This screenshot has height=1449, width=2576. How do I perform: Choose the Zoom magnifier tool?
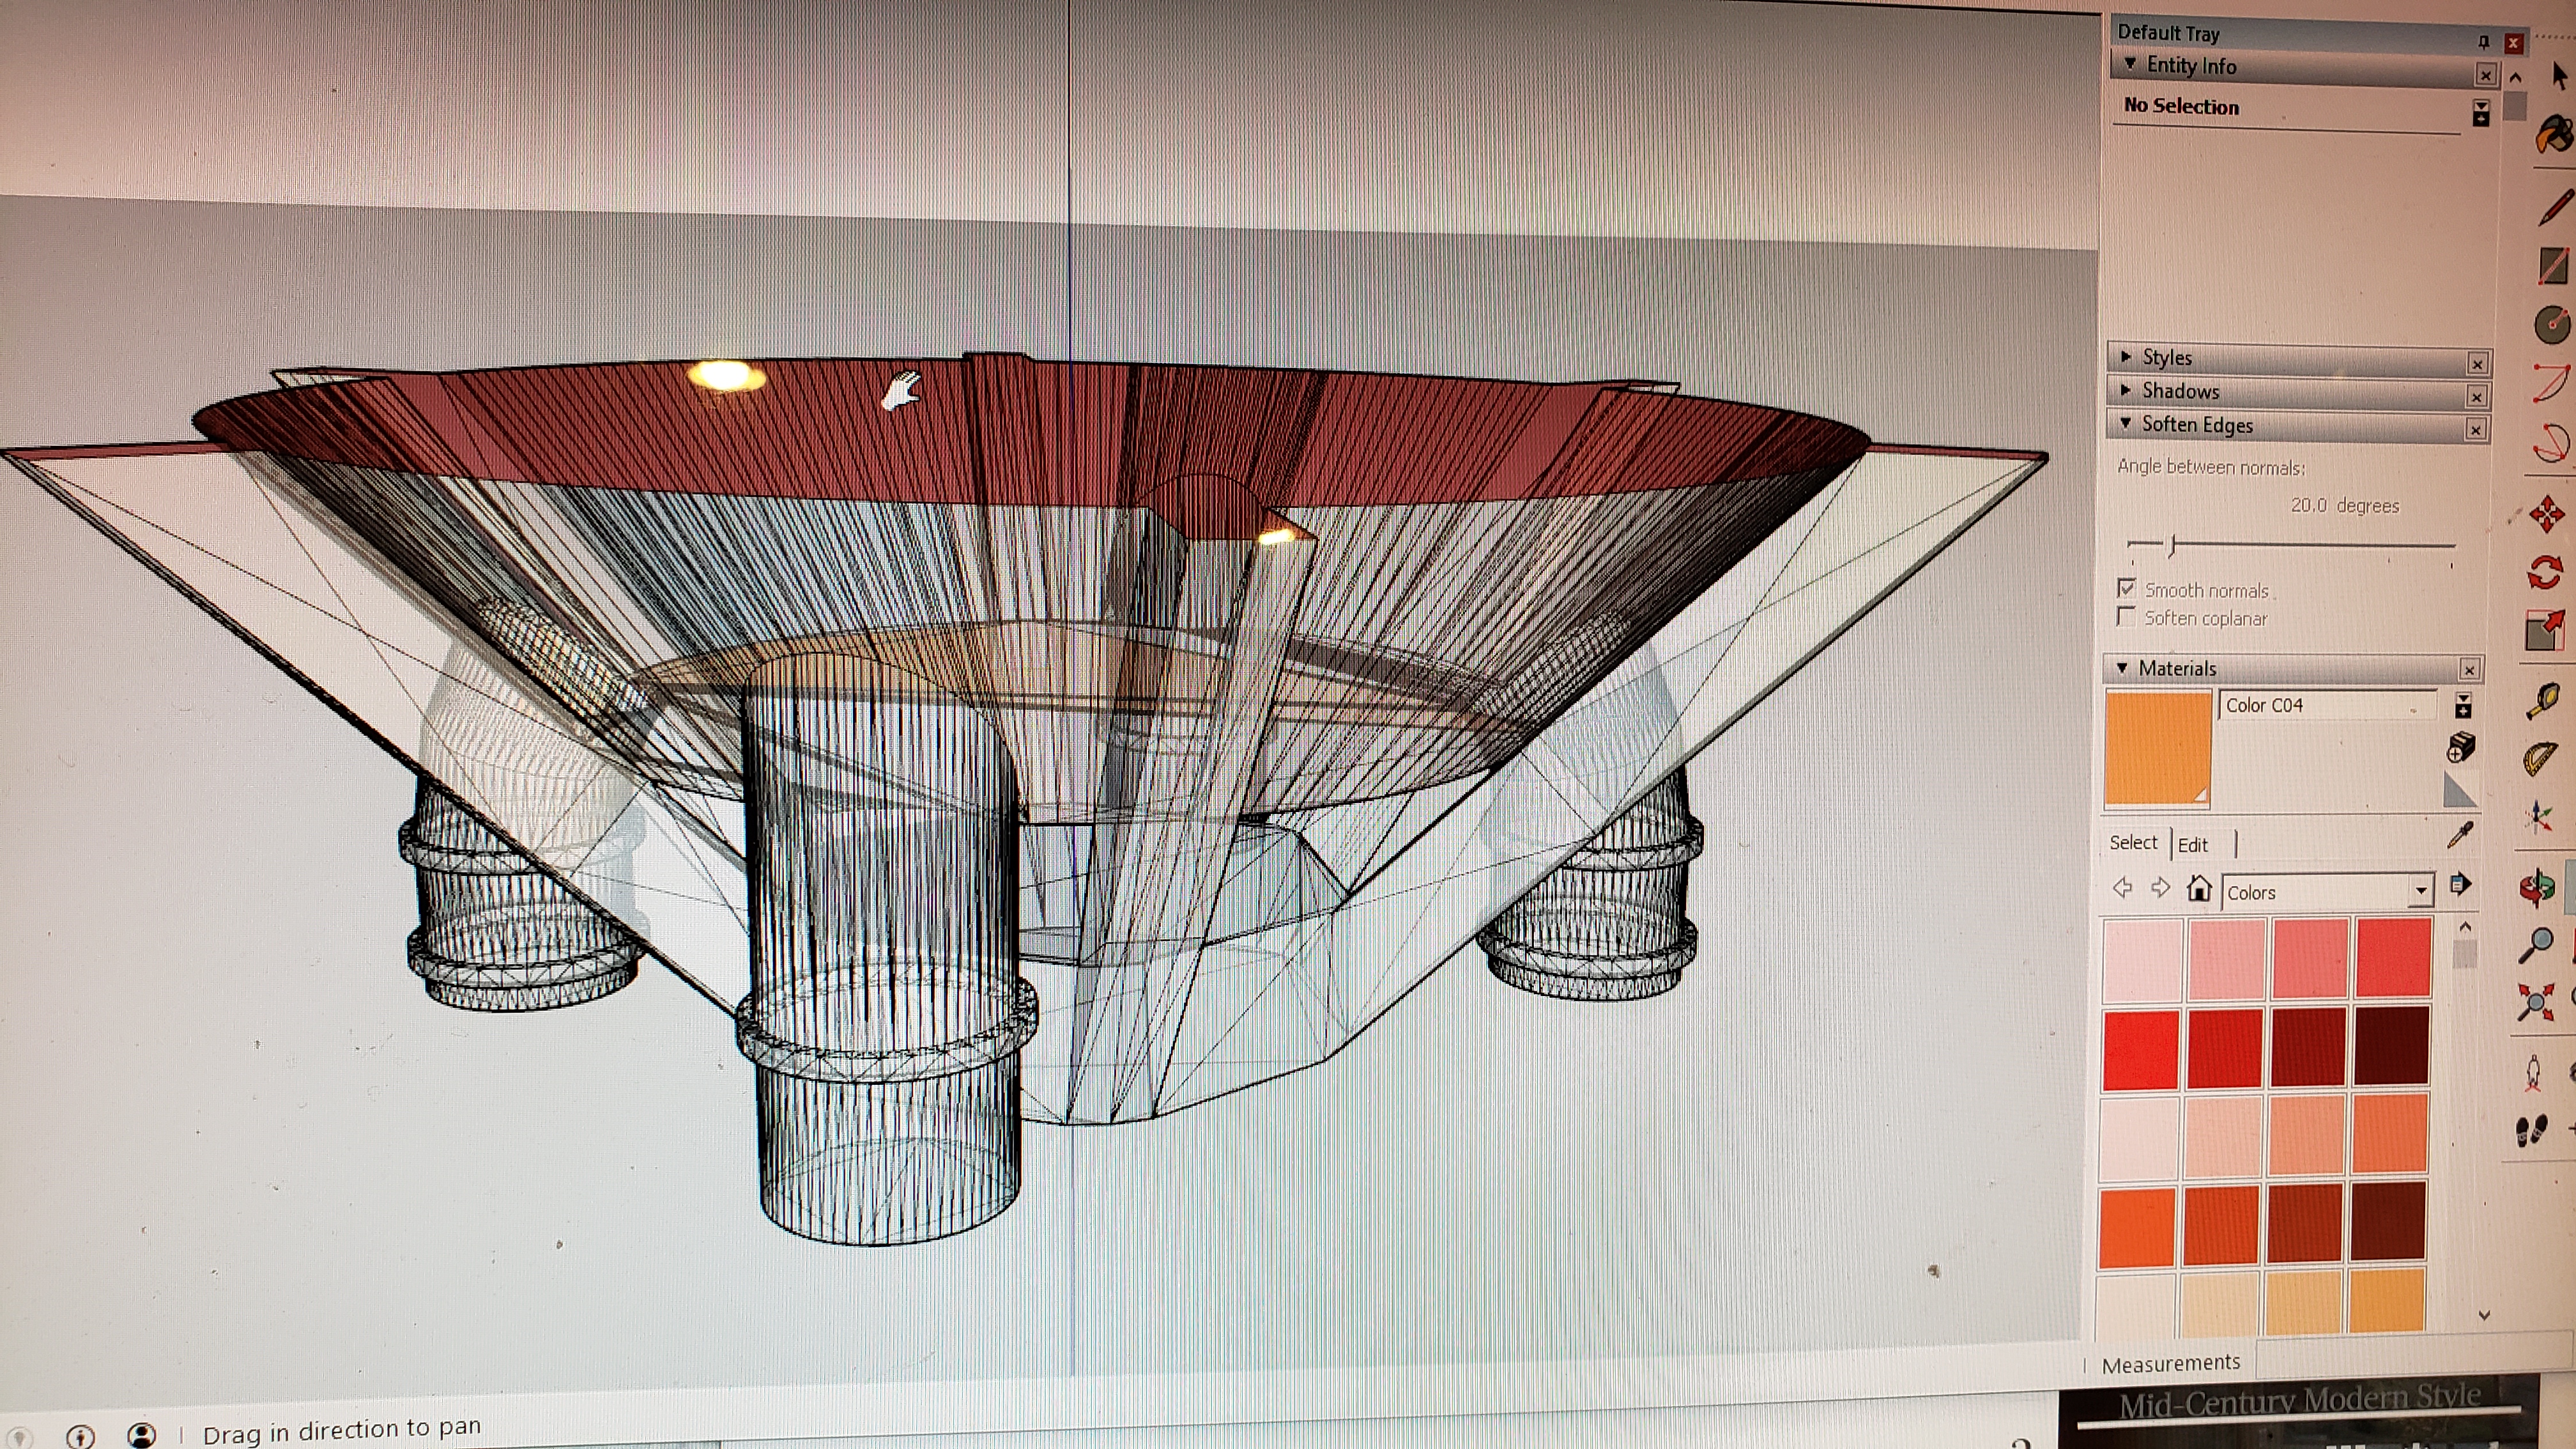pos(2536,945)
